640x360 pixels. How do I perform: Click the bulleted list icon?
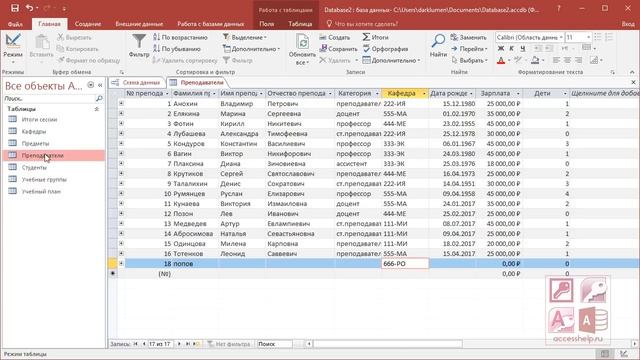[x=598, y=37]
